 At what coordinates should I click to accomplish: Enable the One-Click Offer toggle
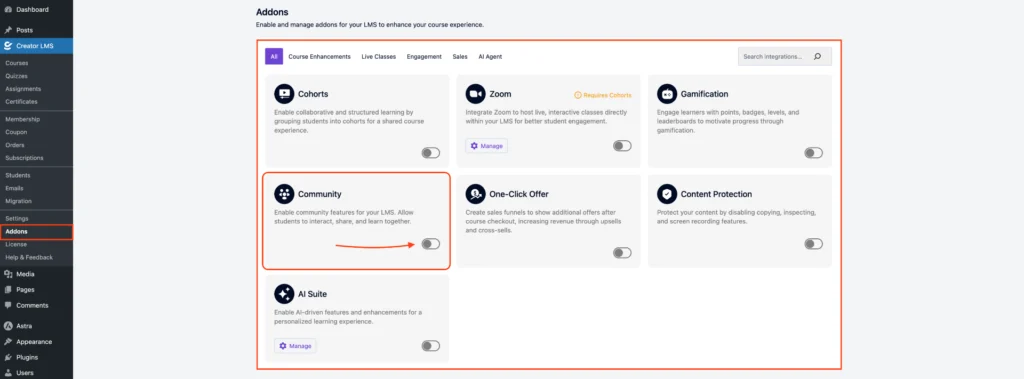[622, 253]
